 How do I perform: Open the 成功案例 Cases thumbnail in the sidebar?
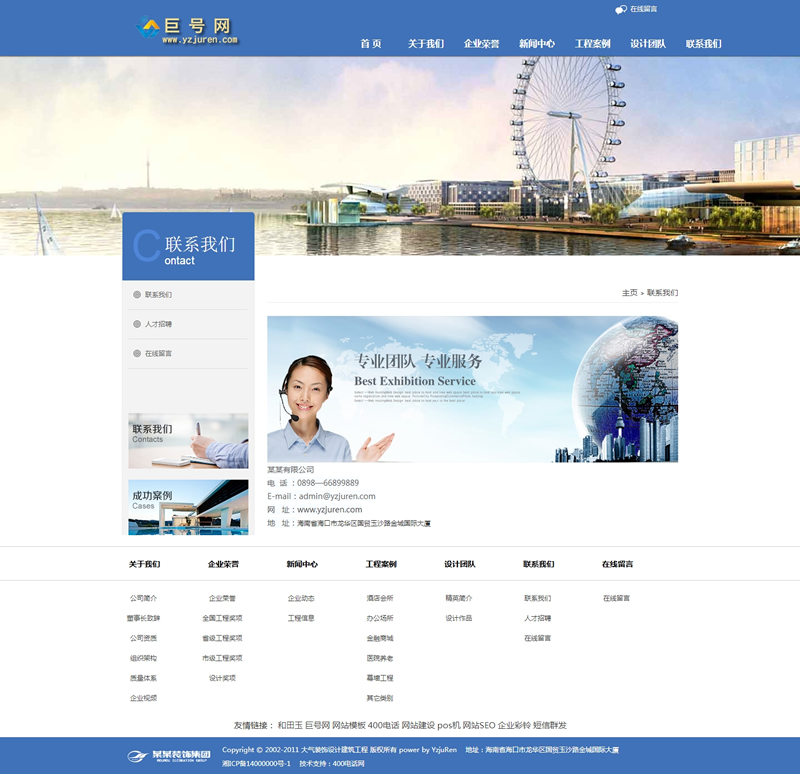click(188, 507)
